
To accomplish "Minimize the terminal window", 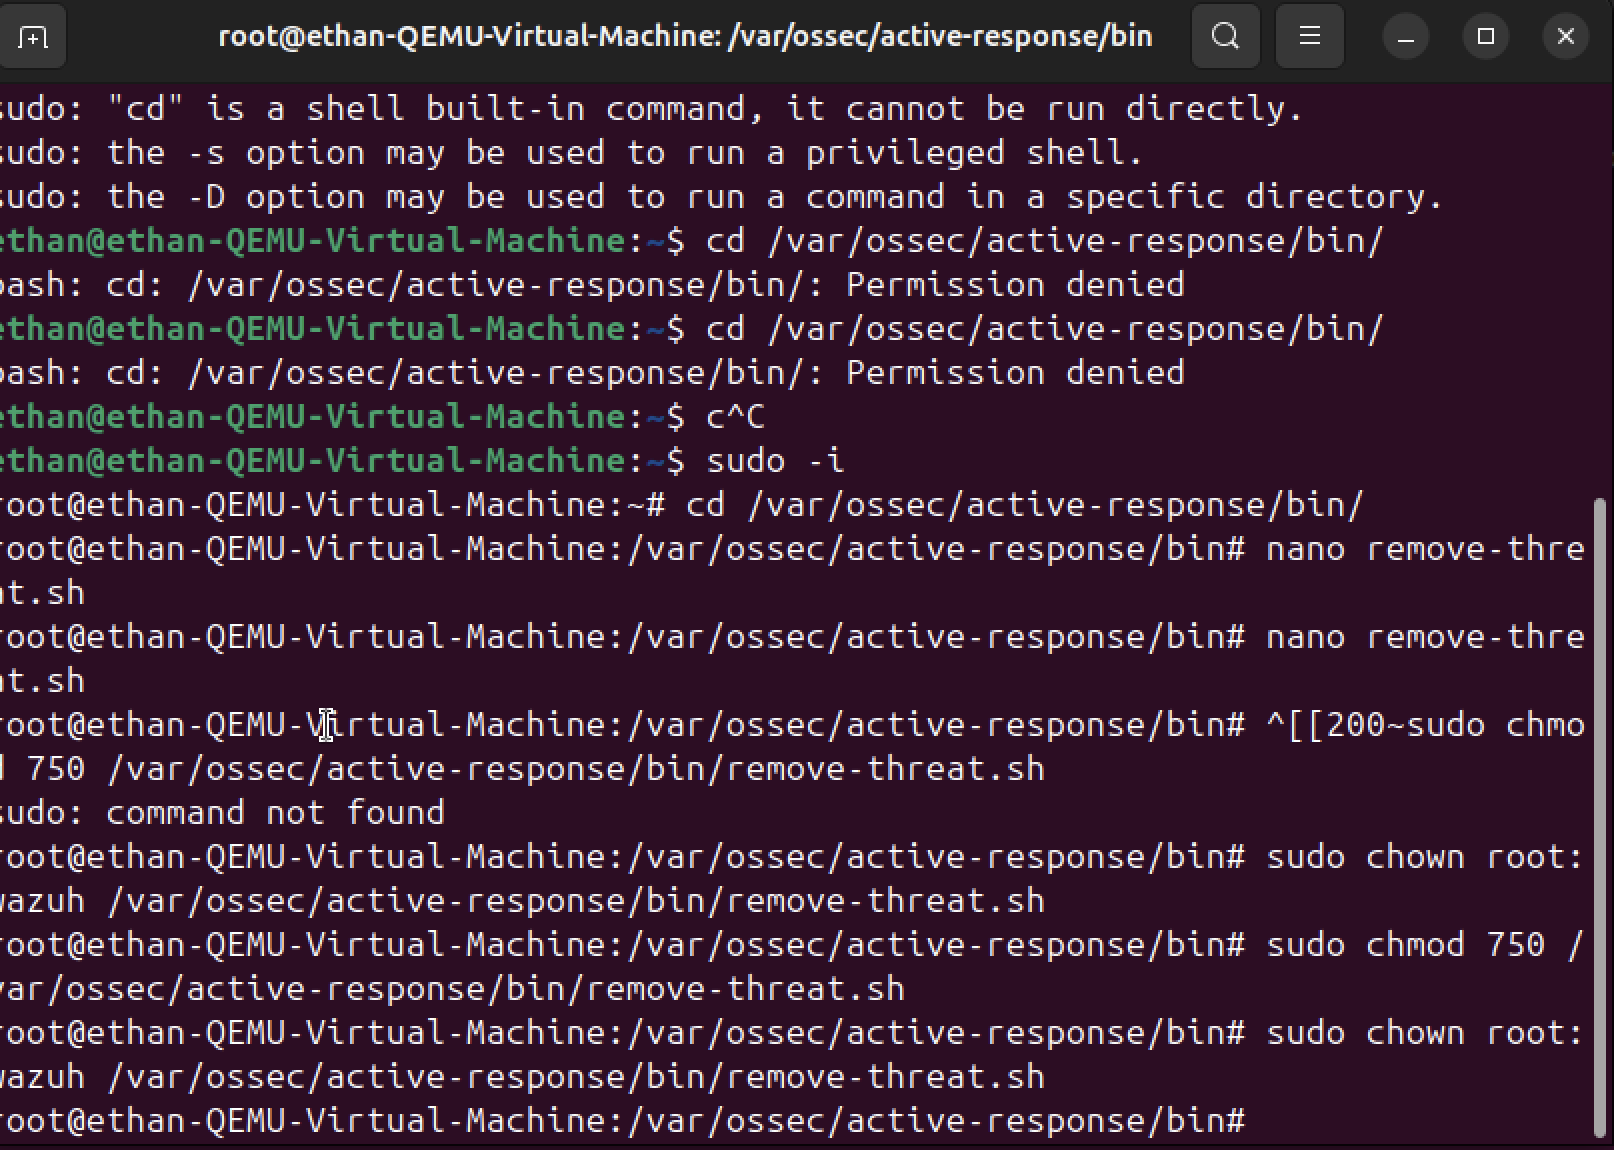I will tap(1406, 37).
